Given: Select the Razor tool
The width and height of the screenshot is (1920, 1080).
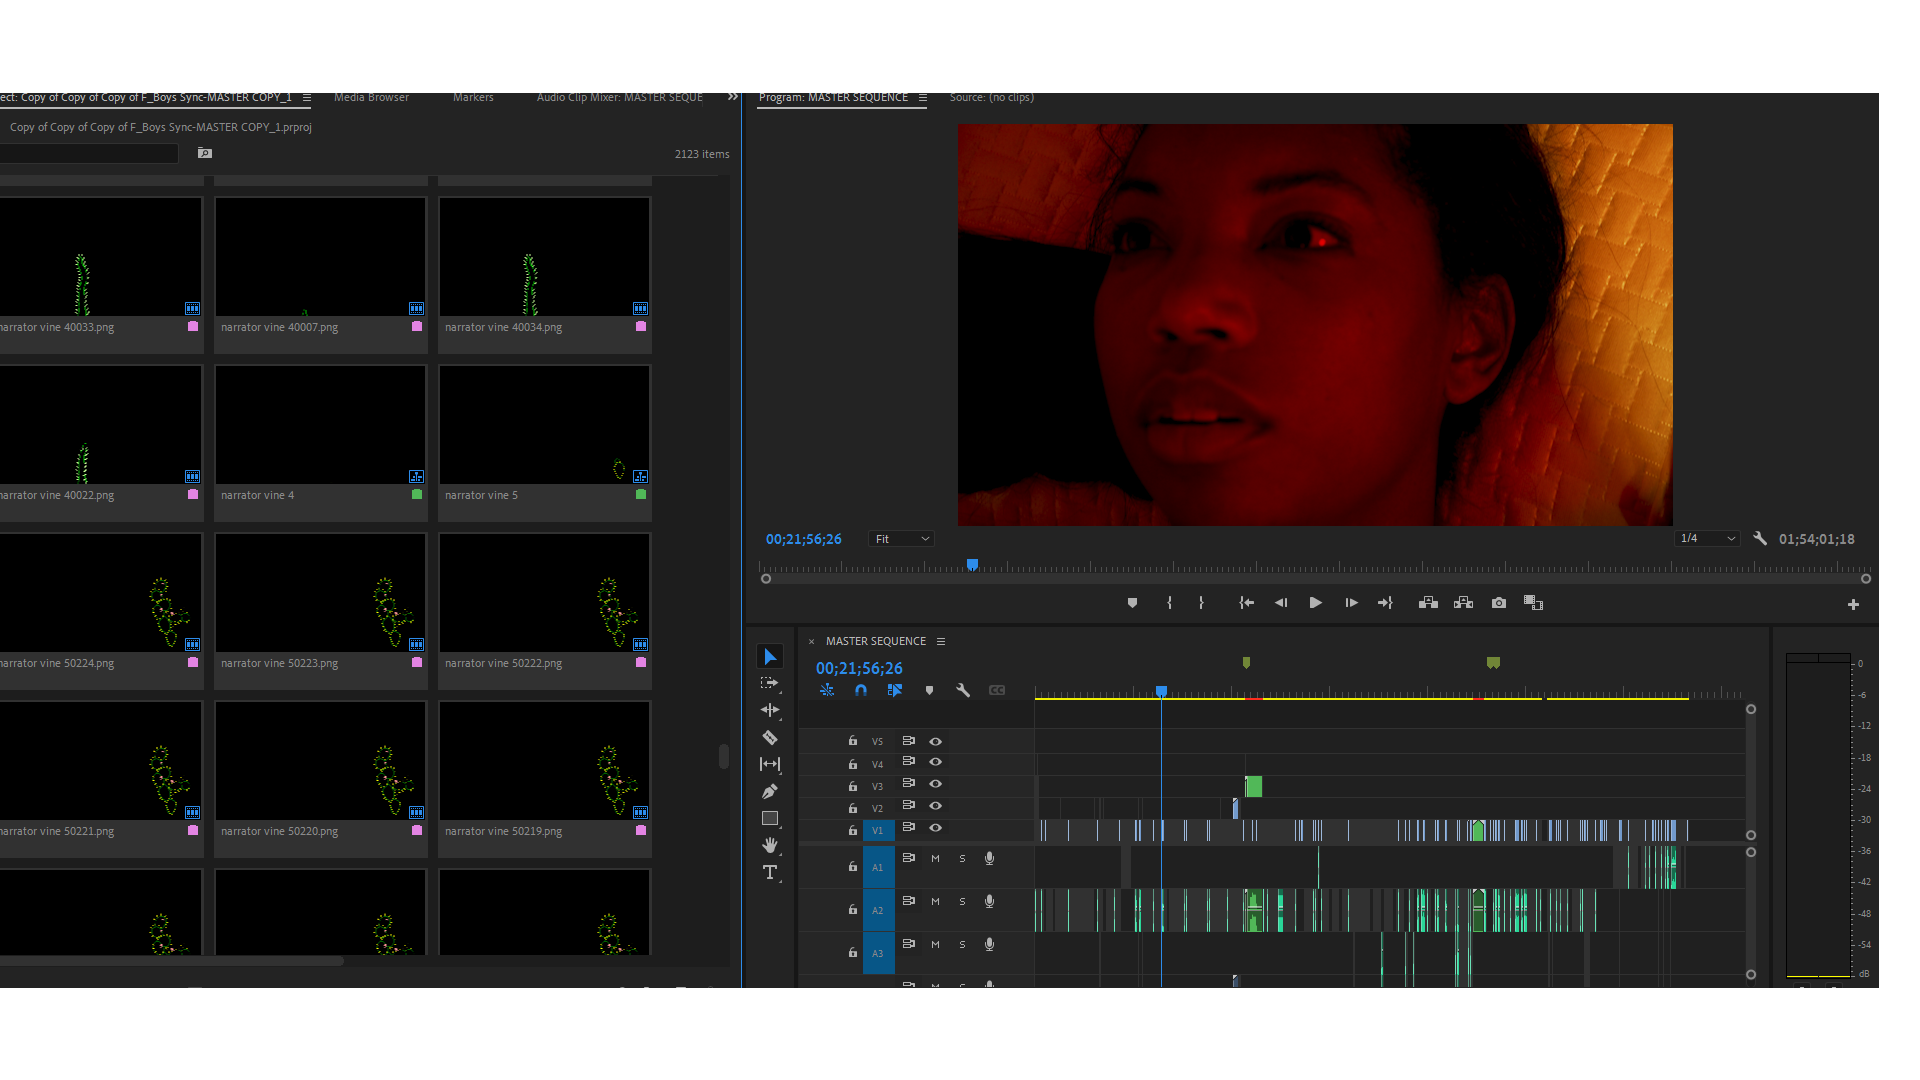Looking at the screenshot, I should click(x=769, y=738).
